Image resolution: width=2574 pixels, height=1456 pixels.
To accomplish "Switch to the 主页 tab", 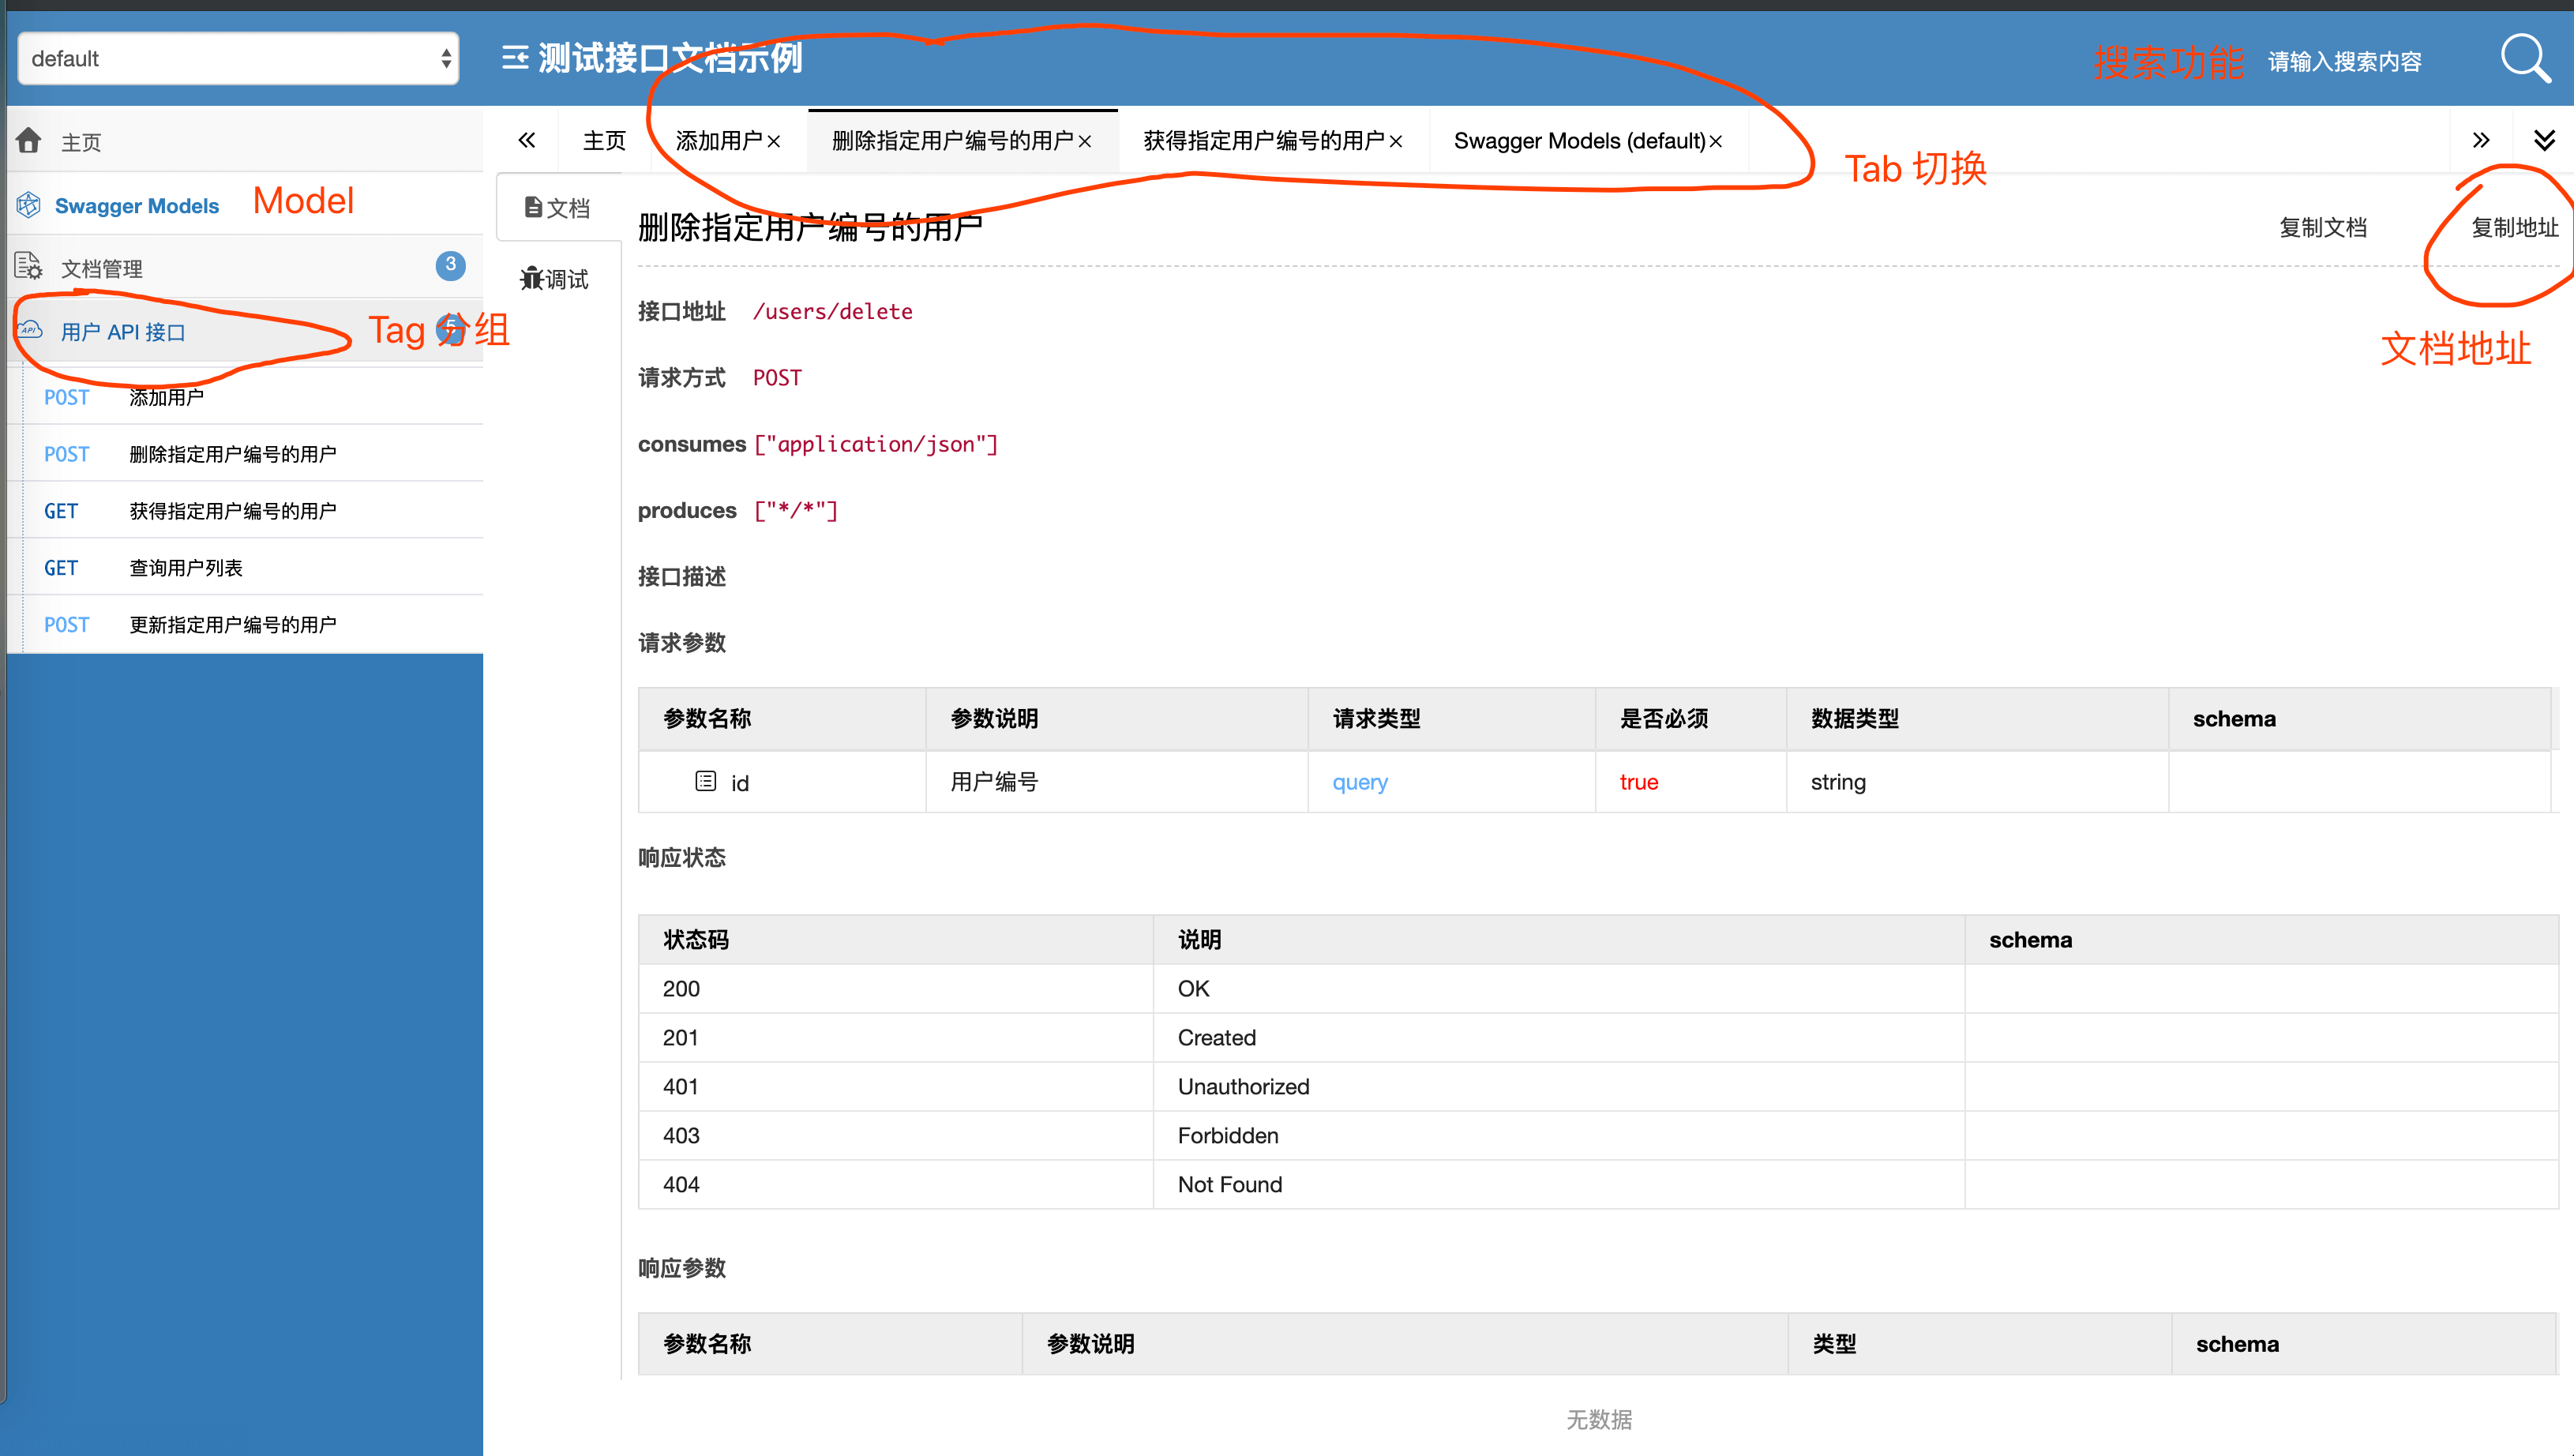I will click(x=603, y=140).
